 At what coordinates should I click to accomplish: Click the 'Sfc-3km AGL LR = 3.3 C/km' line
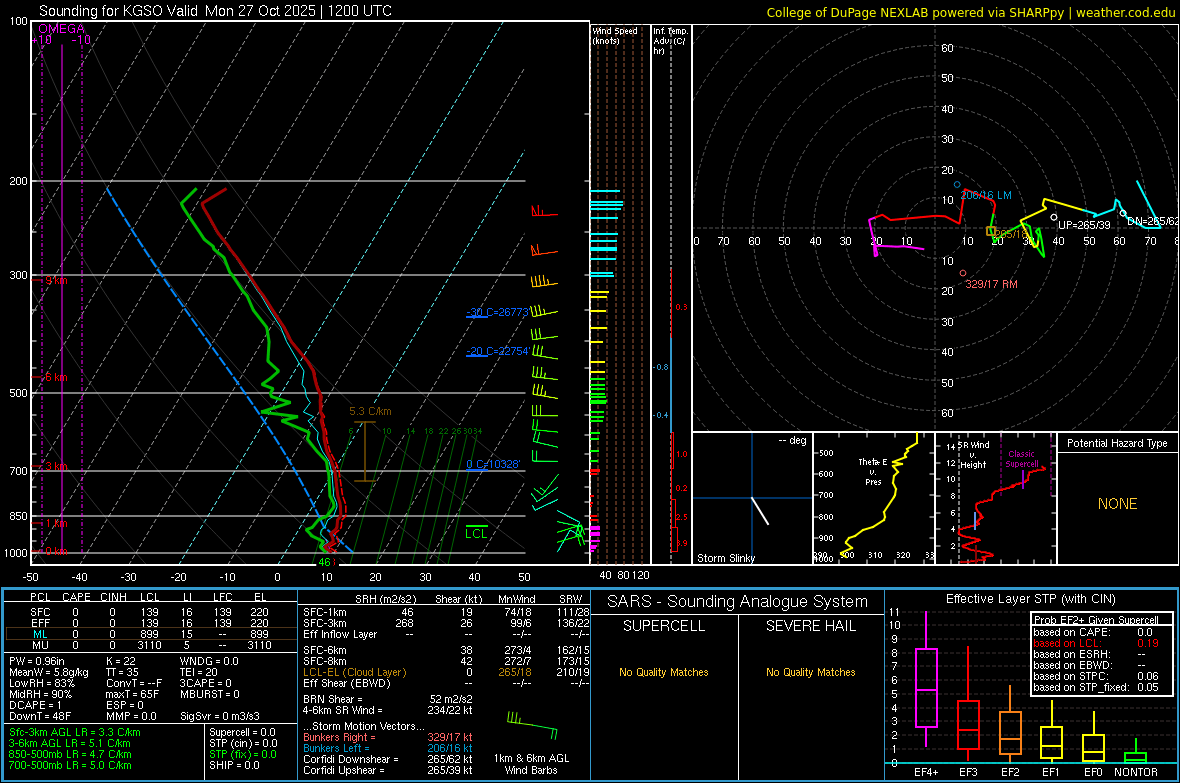[x=75, y=732]
